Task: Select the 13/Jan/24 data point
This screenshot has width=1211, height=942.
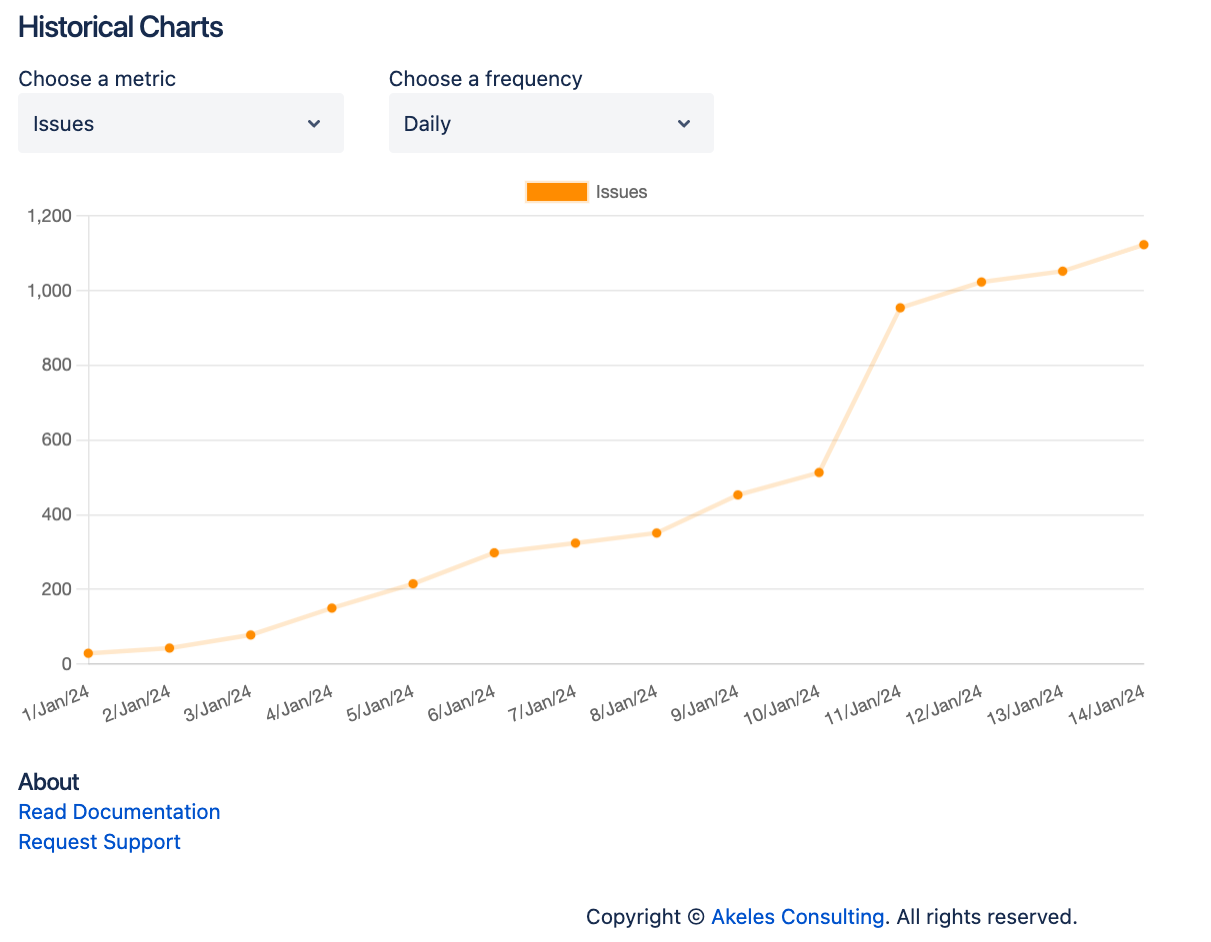Action: [x=1063, y=271]
